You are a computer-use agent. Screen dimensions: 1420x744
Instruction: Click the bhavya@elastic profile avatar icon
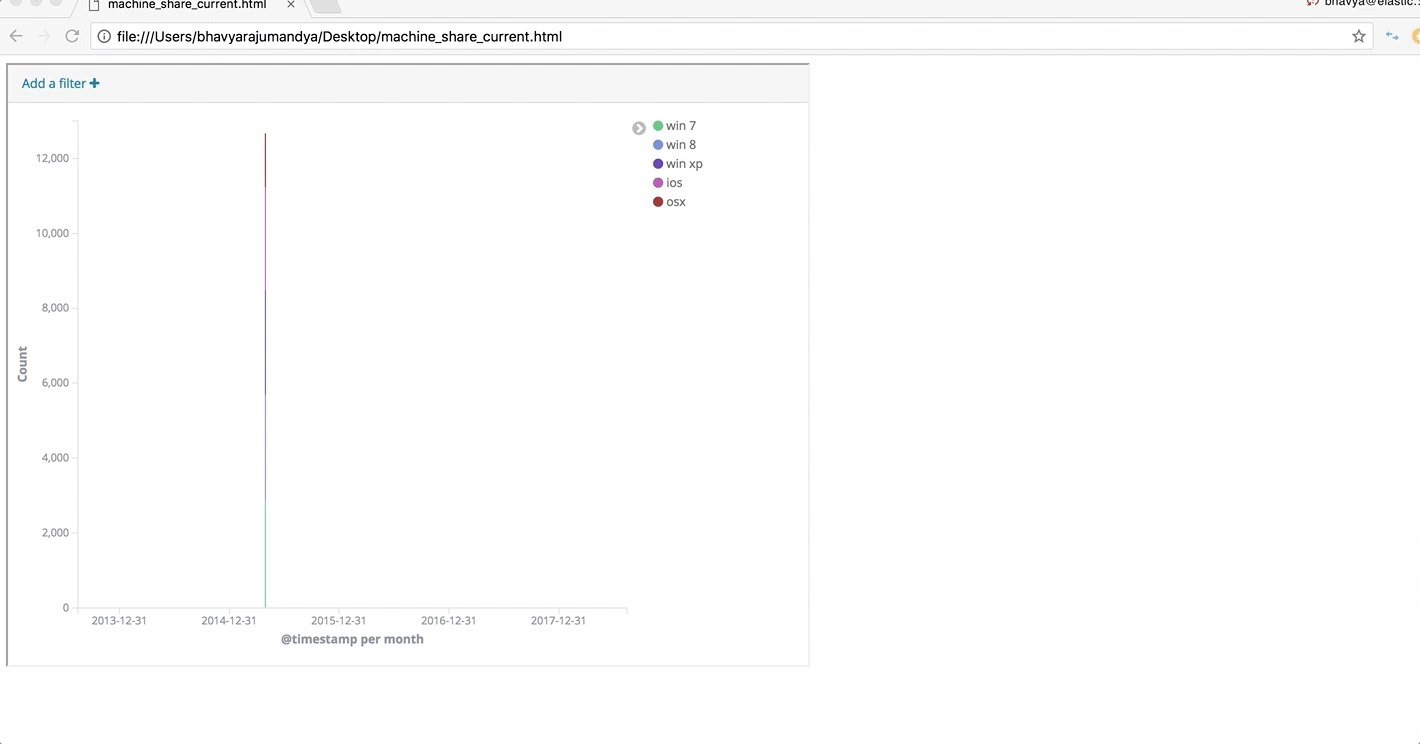[x=1311, y=4]
